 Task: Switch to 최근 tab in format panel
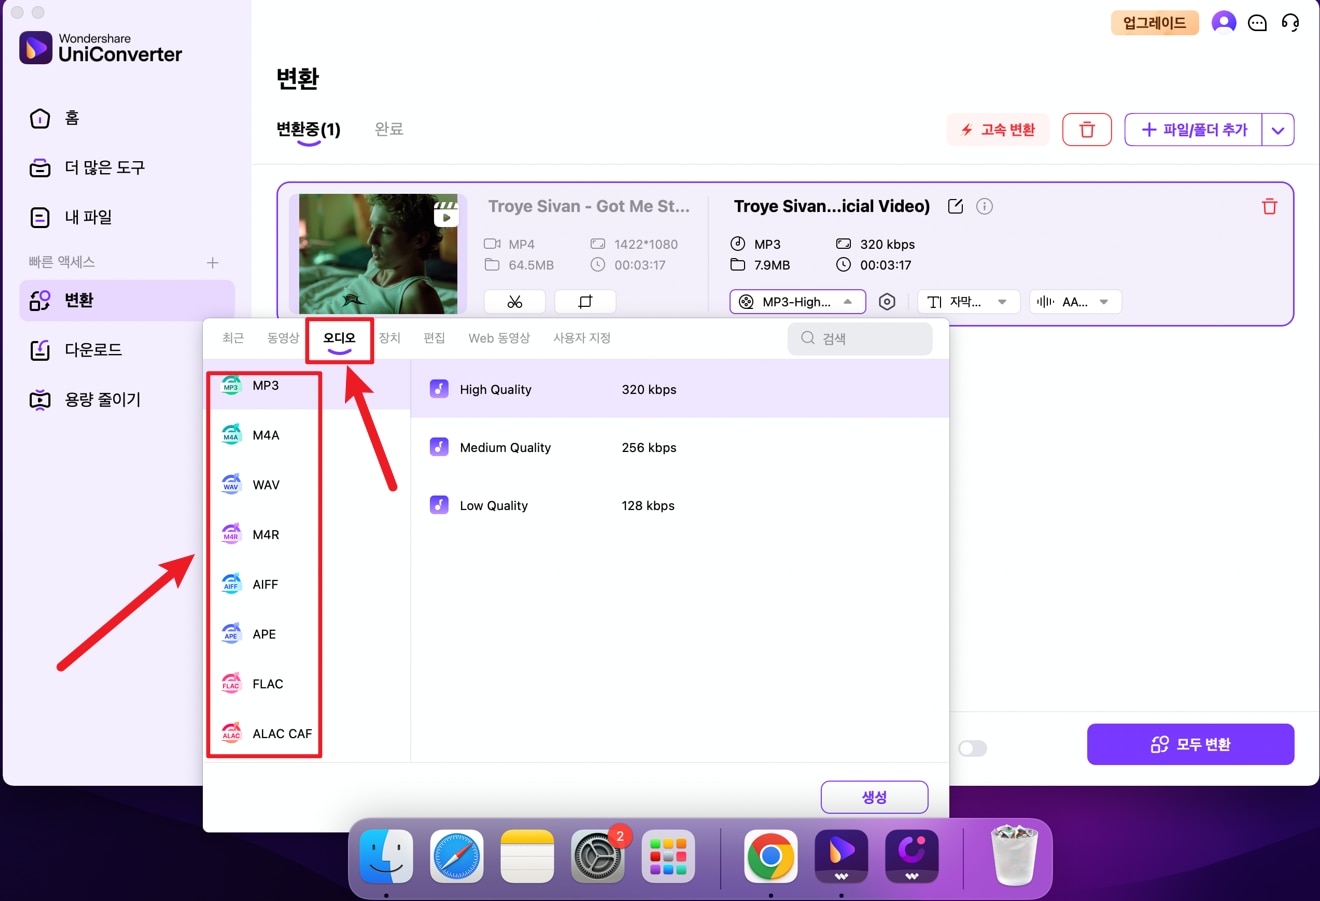tap(233, 338)
